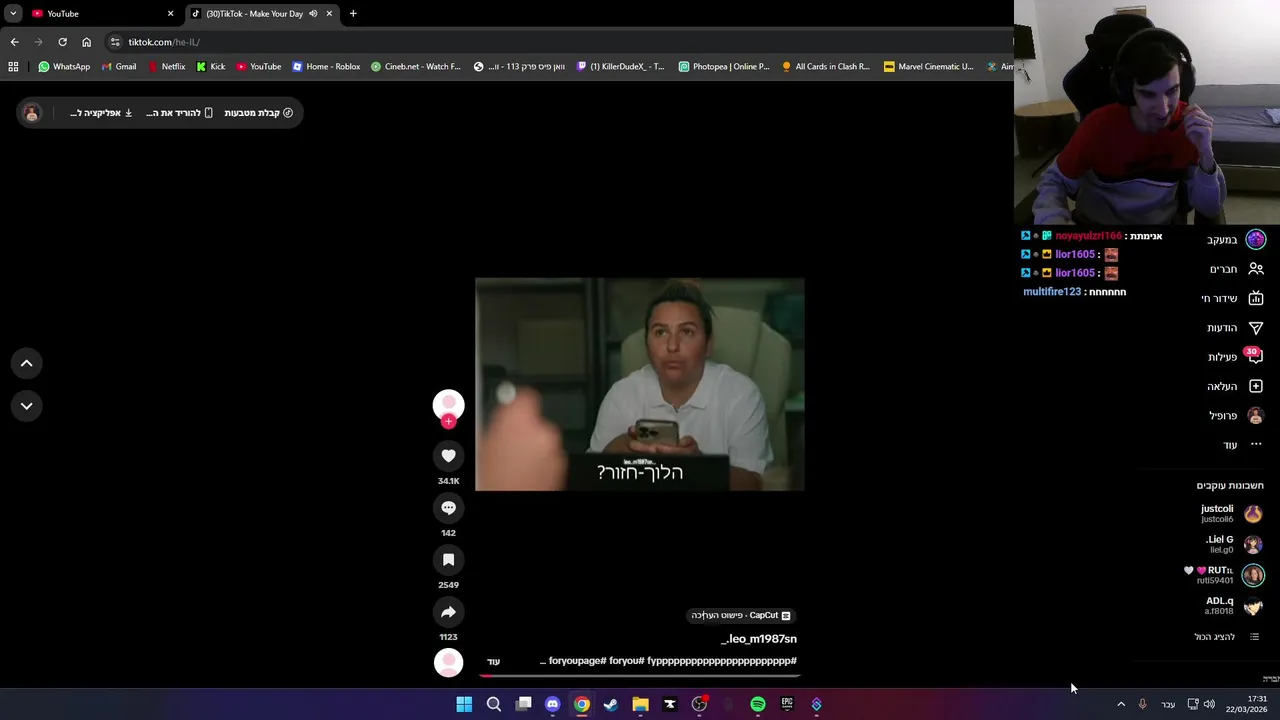The height and width of the screenshot is (720, 1280).
Task: Open the KillerDudeX Twitch bookmark
Action: [x=620, y=67]
